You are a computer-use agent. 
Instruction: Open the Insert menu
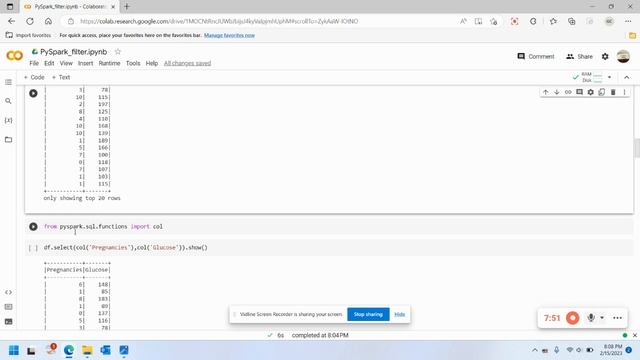tap(85, 63)
